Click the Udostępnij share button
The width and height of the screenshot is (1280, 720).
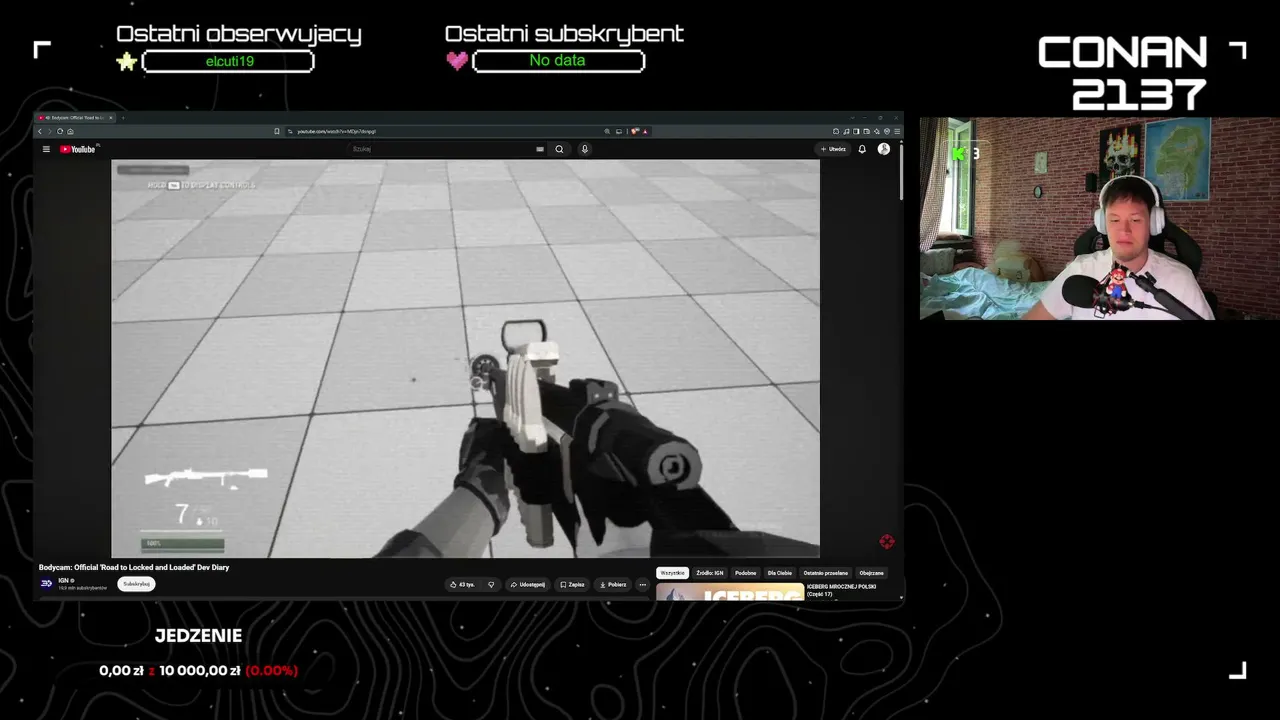point(527,584)
